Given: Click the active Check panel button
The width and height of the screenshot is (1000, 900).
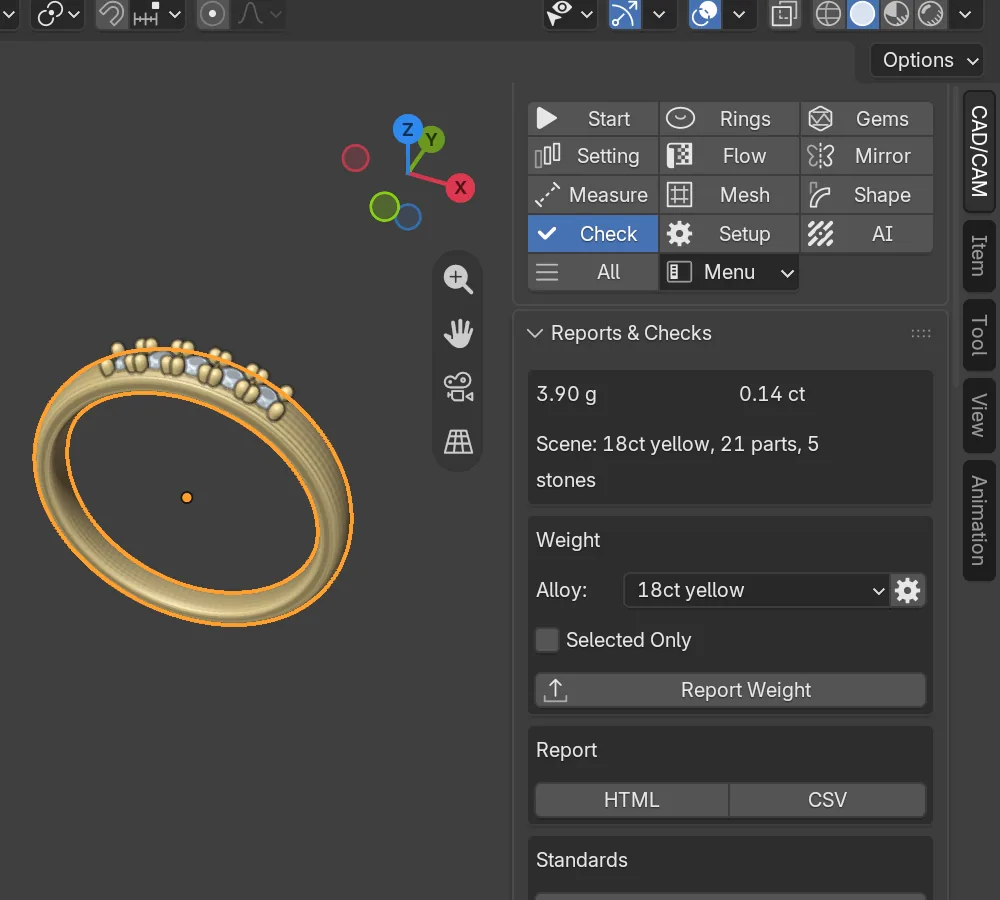Looking at the screenshot, I should (592, 233).
